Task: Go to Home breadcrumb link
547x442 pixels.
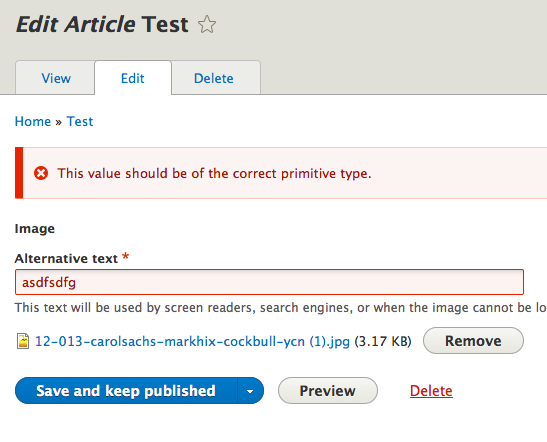Action: click(33, 121)
